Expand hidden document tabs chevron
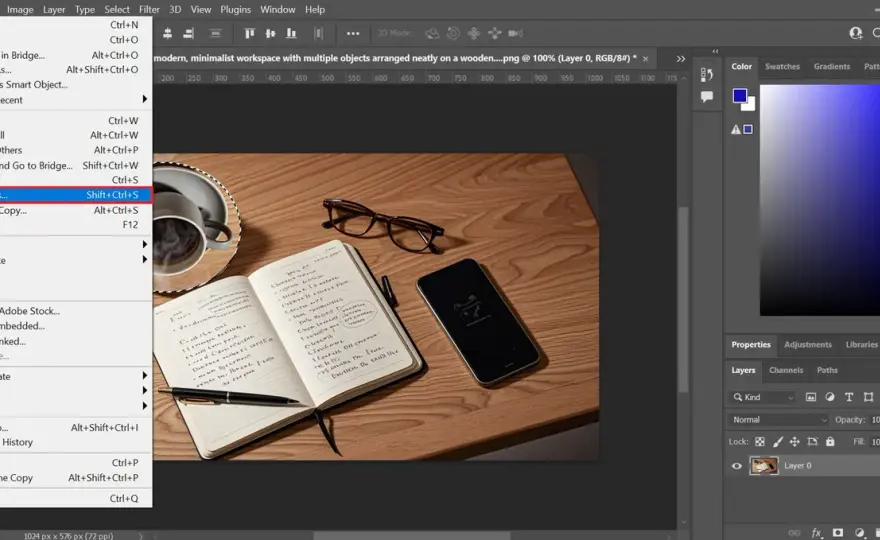 [681, 59]
